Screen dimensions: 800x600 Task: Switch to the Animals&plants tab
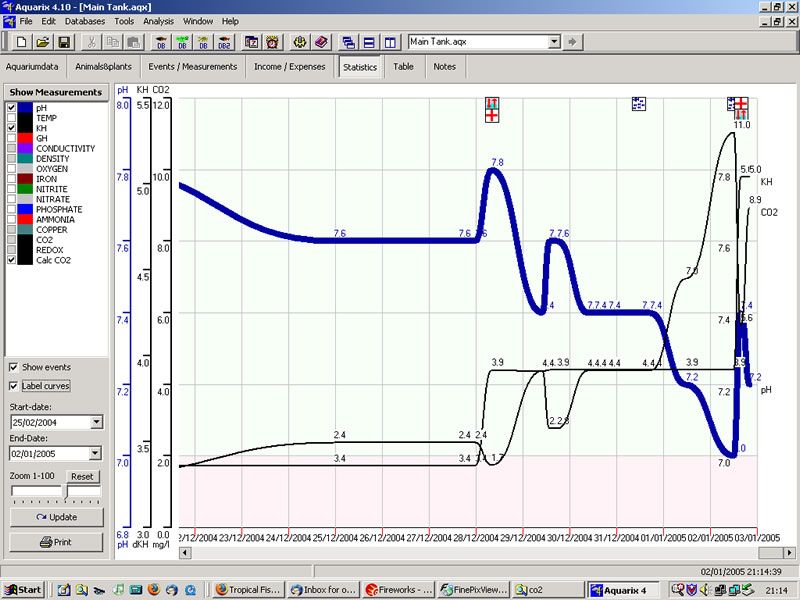(x=104, y=67)
